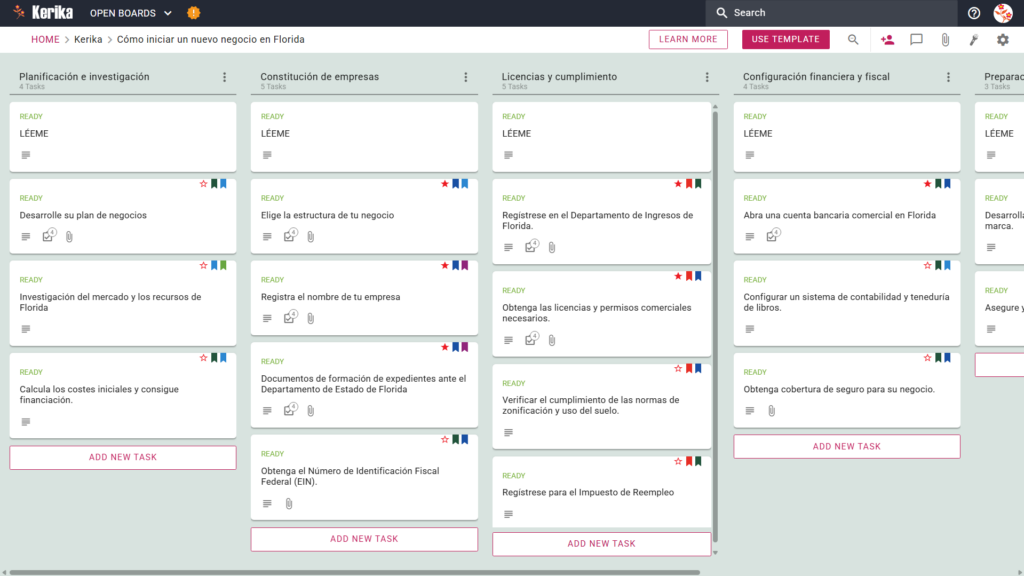1024x576 pixels.
Task: Open the add team member icon
Action: click(x=887, y=40)
